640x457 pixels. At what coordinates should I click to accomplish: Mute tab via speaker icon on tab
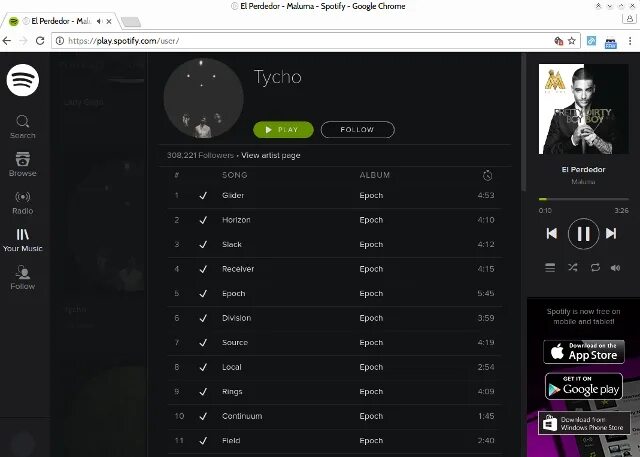point(99,21)
